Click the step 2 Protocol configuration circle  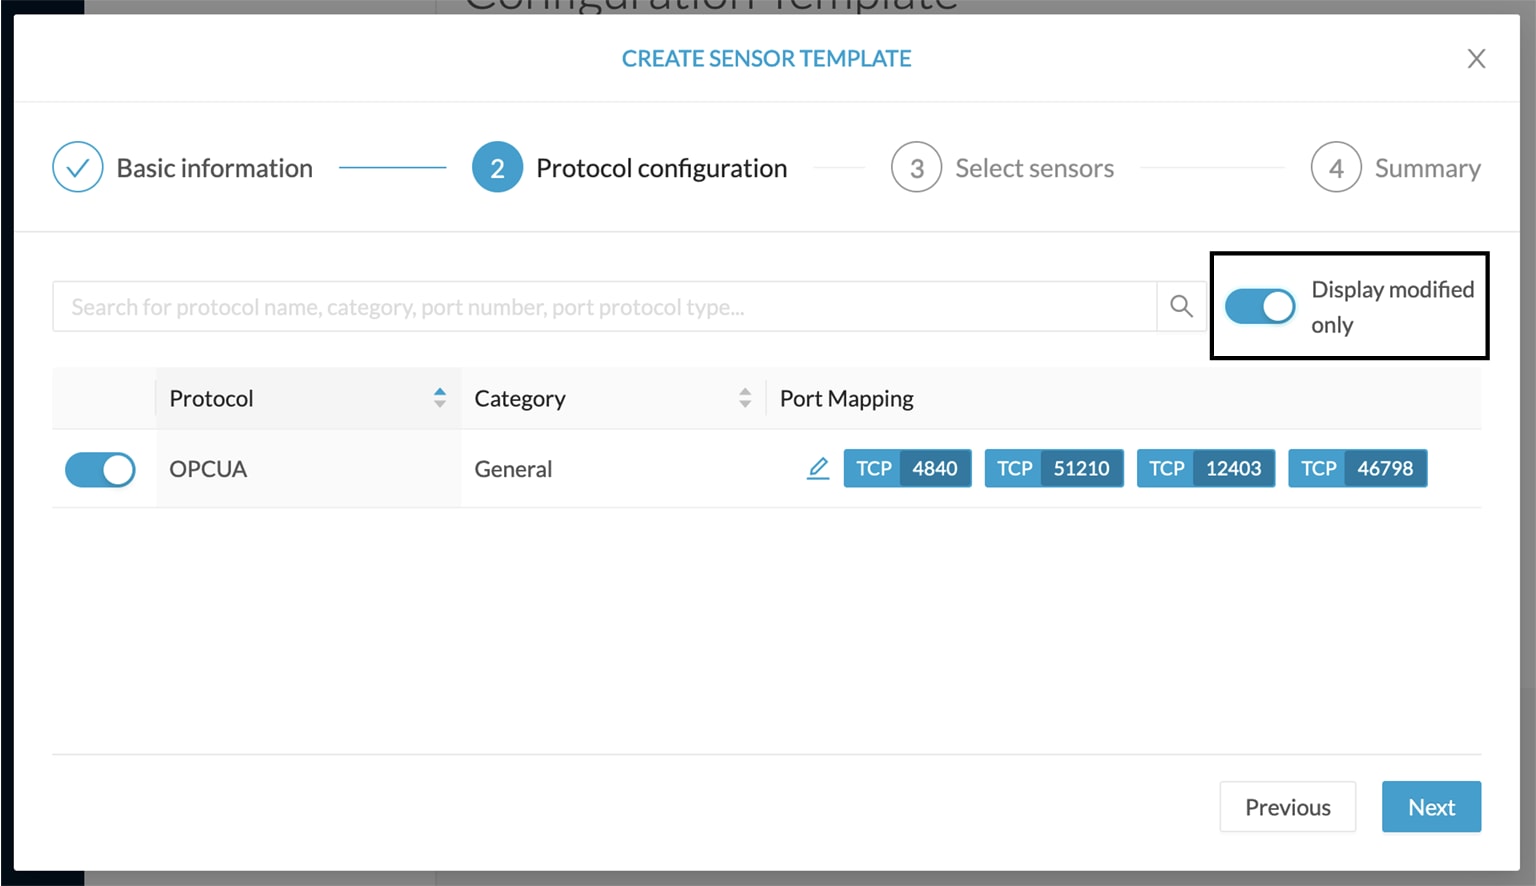(497, 168)
